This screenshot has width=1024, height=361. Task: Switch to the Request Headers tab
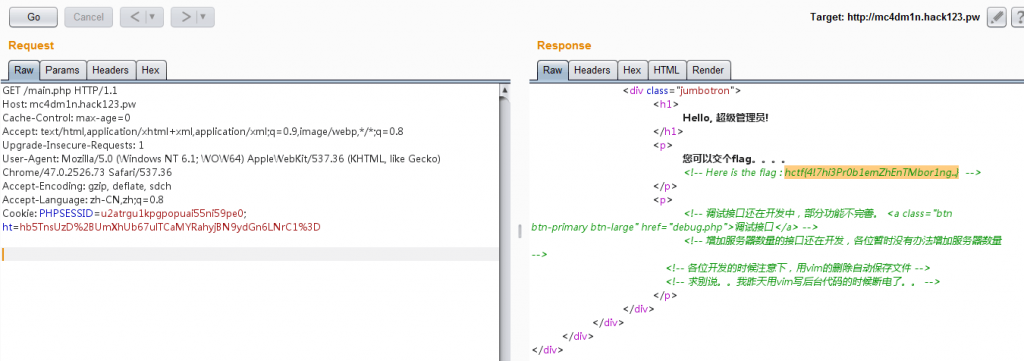coord(110,70)
